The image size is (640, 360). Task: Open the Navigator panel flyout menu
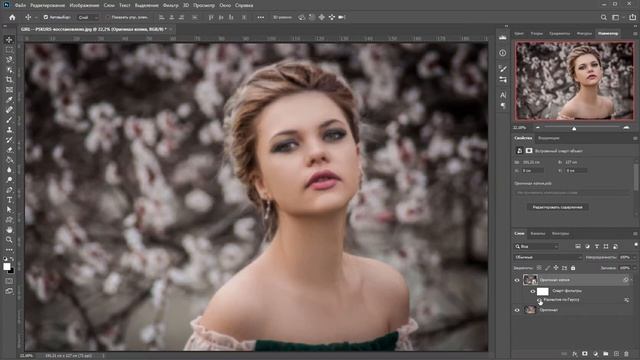pos(635,33)
